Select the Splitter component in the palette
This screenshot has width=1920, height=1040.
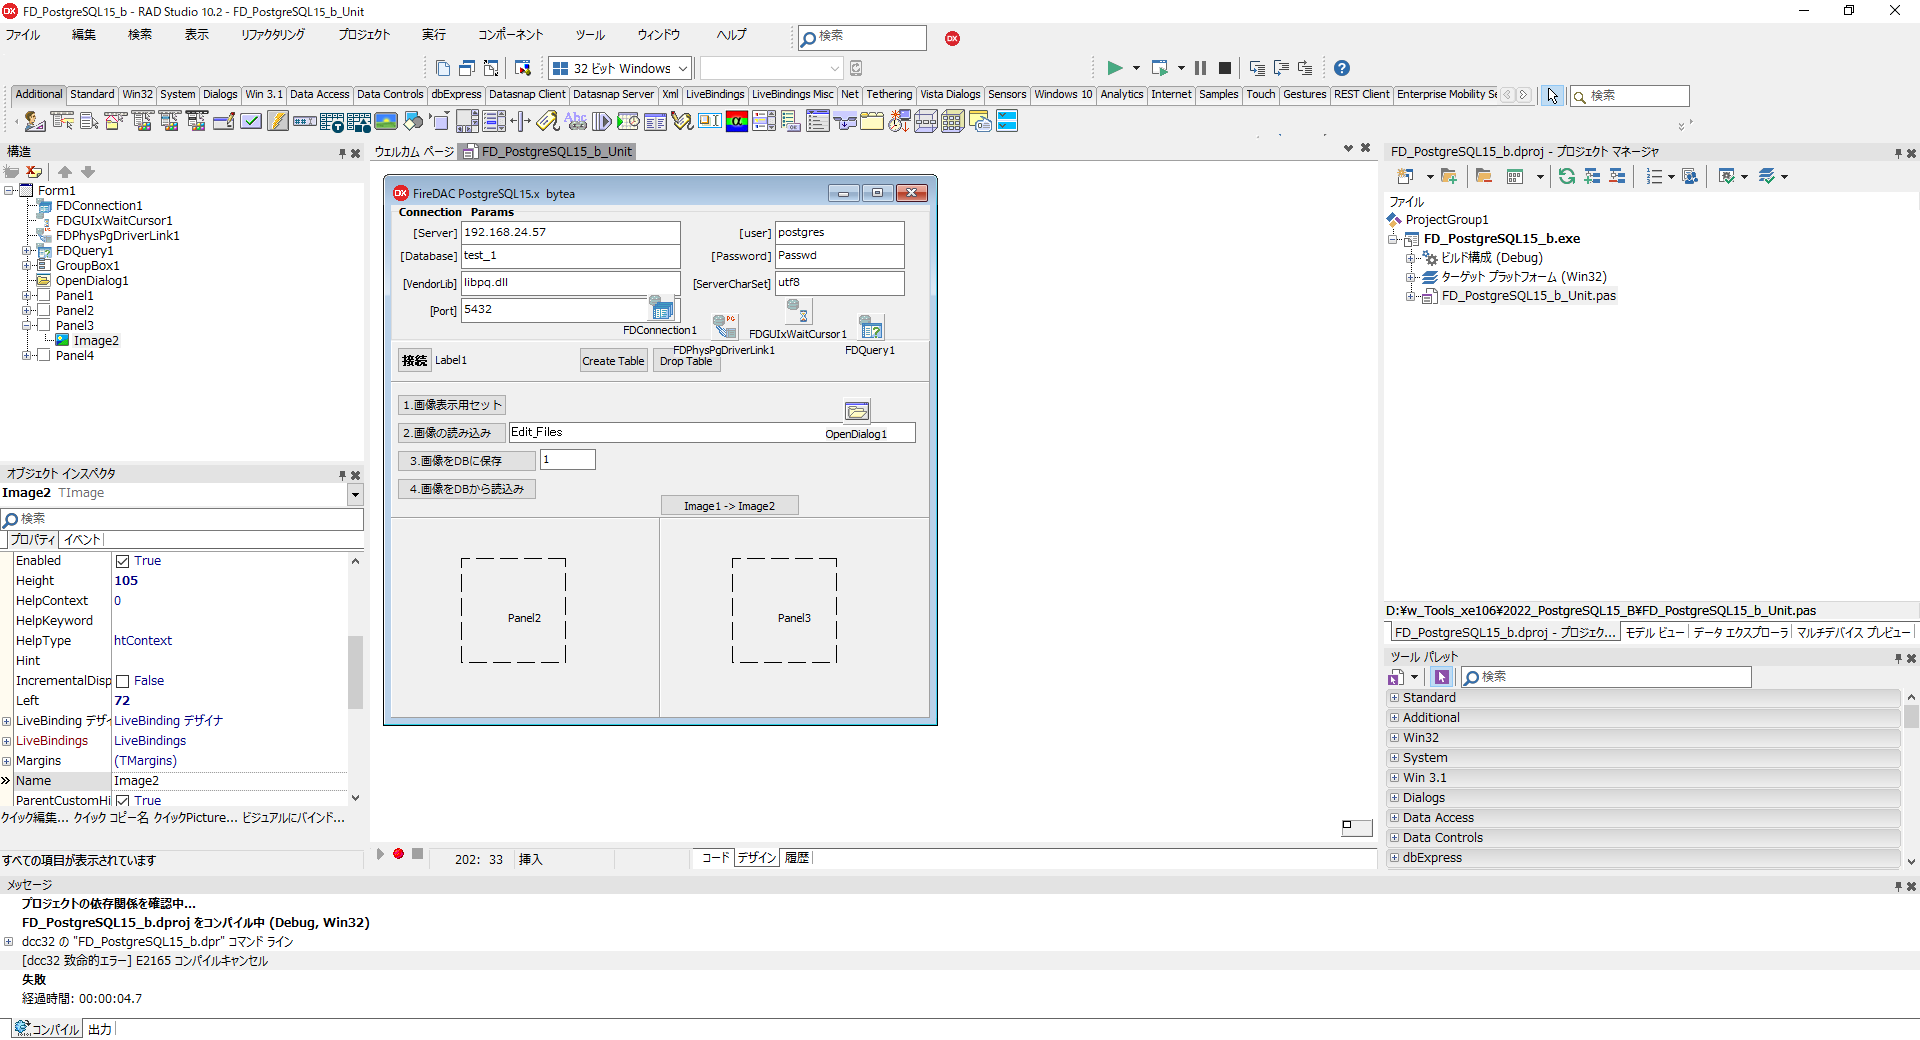pos(520,121)
